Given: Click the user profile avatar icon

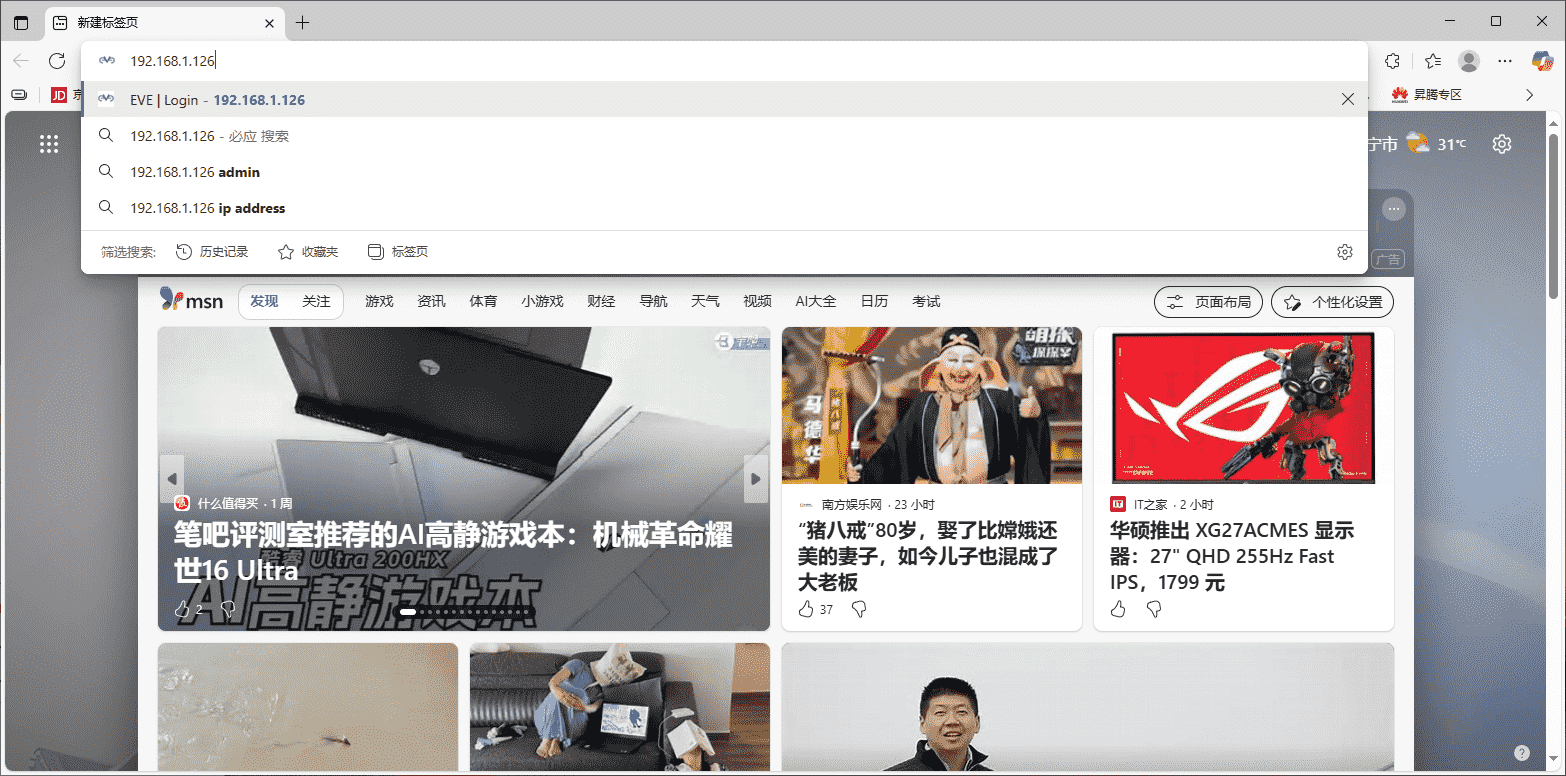Looking at the screenshot, I should [1469, 61].
